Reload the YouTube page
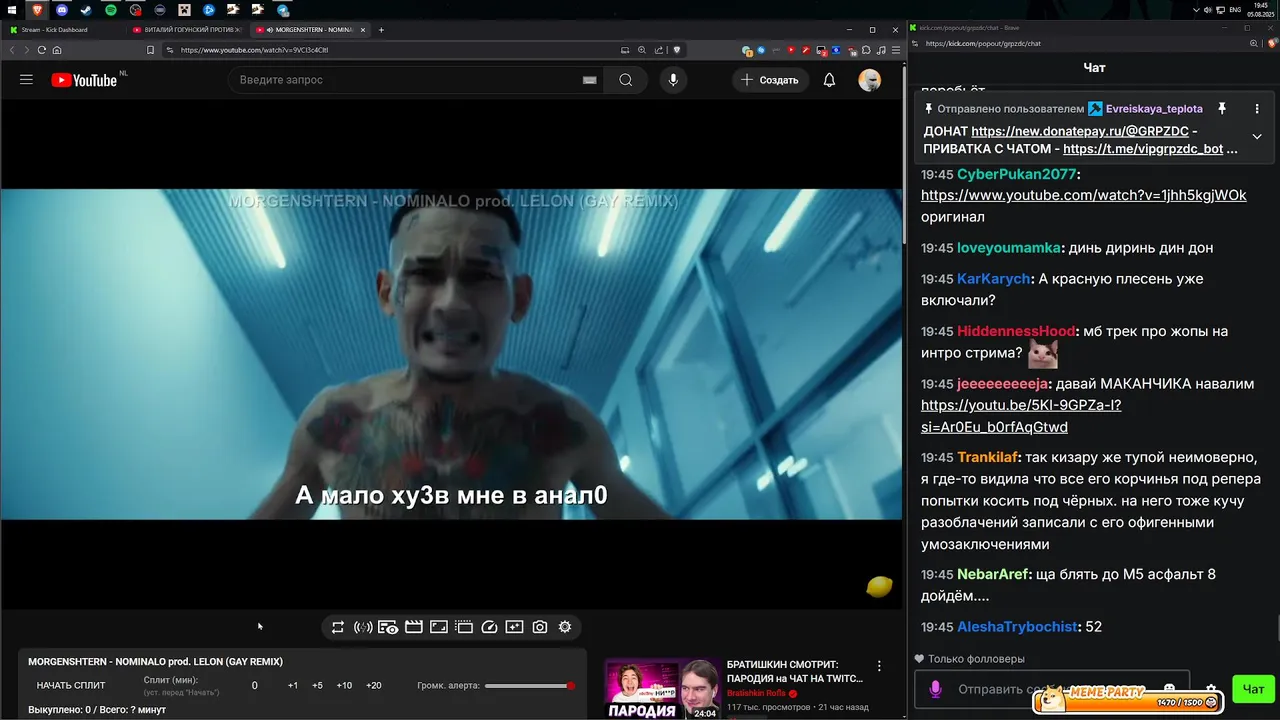This screenshot has height=720, width=1280. pos(41,50)
